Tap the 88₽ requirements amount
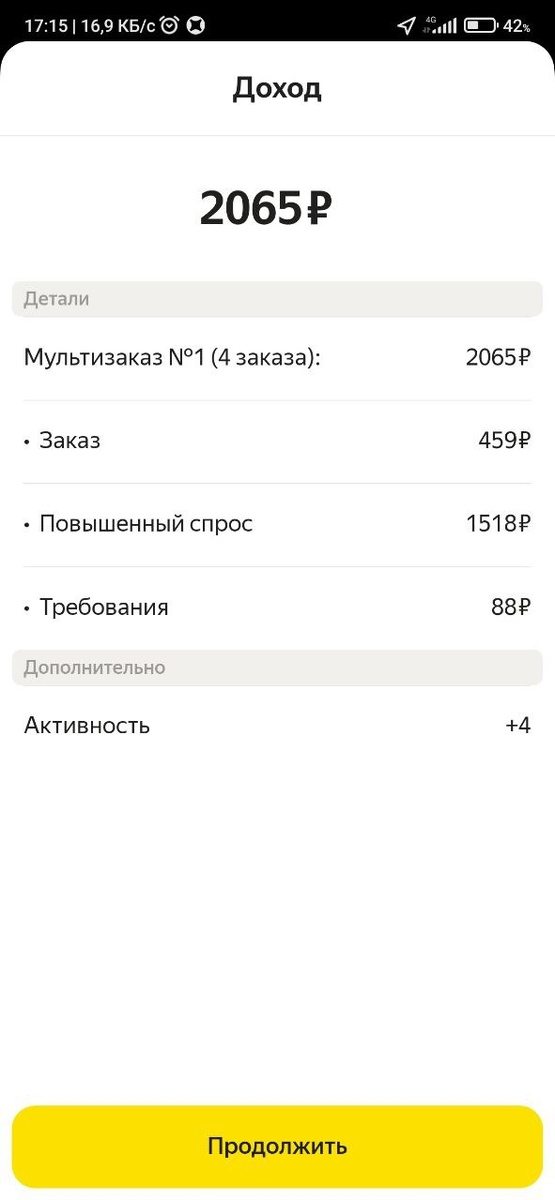Image resolution: width=555 pixels, height=1200 pixels. tap(510, 607)
